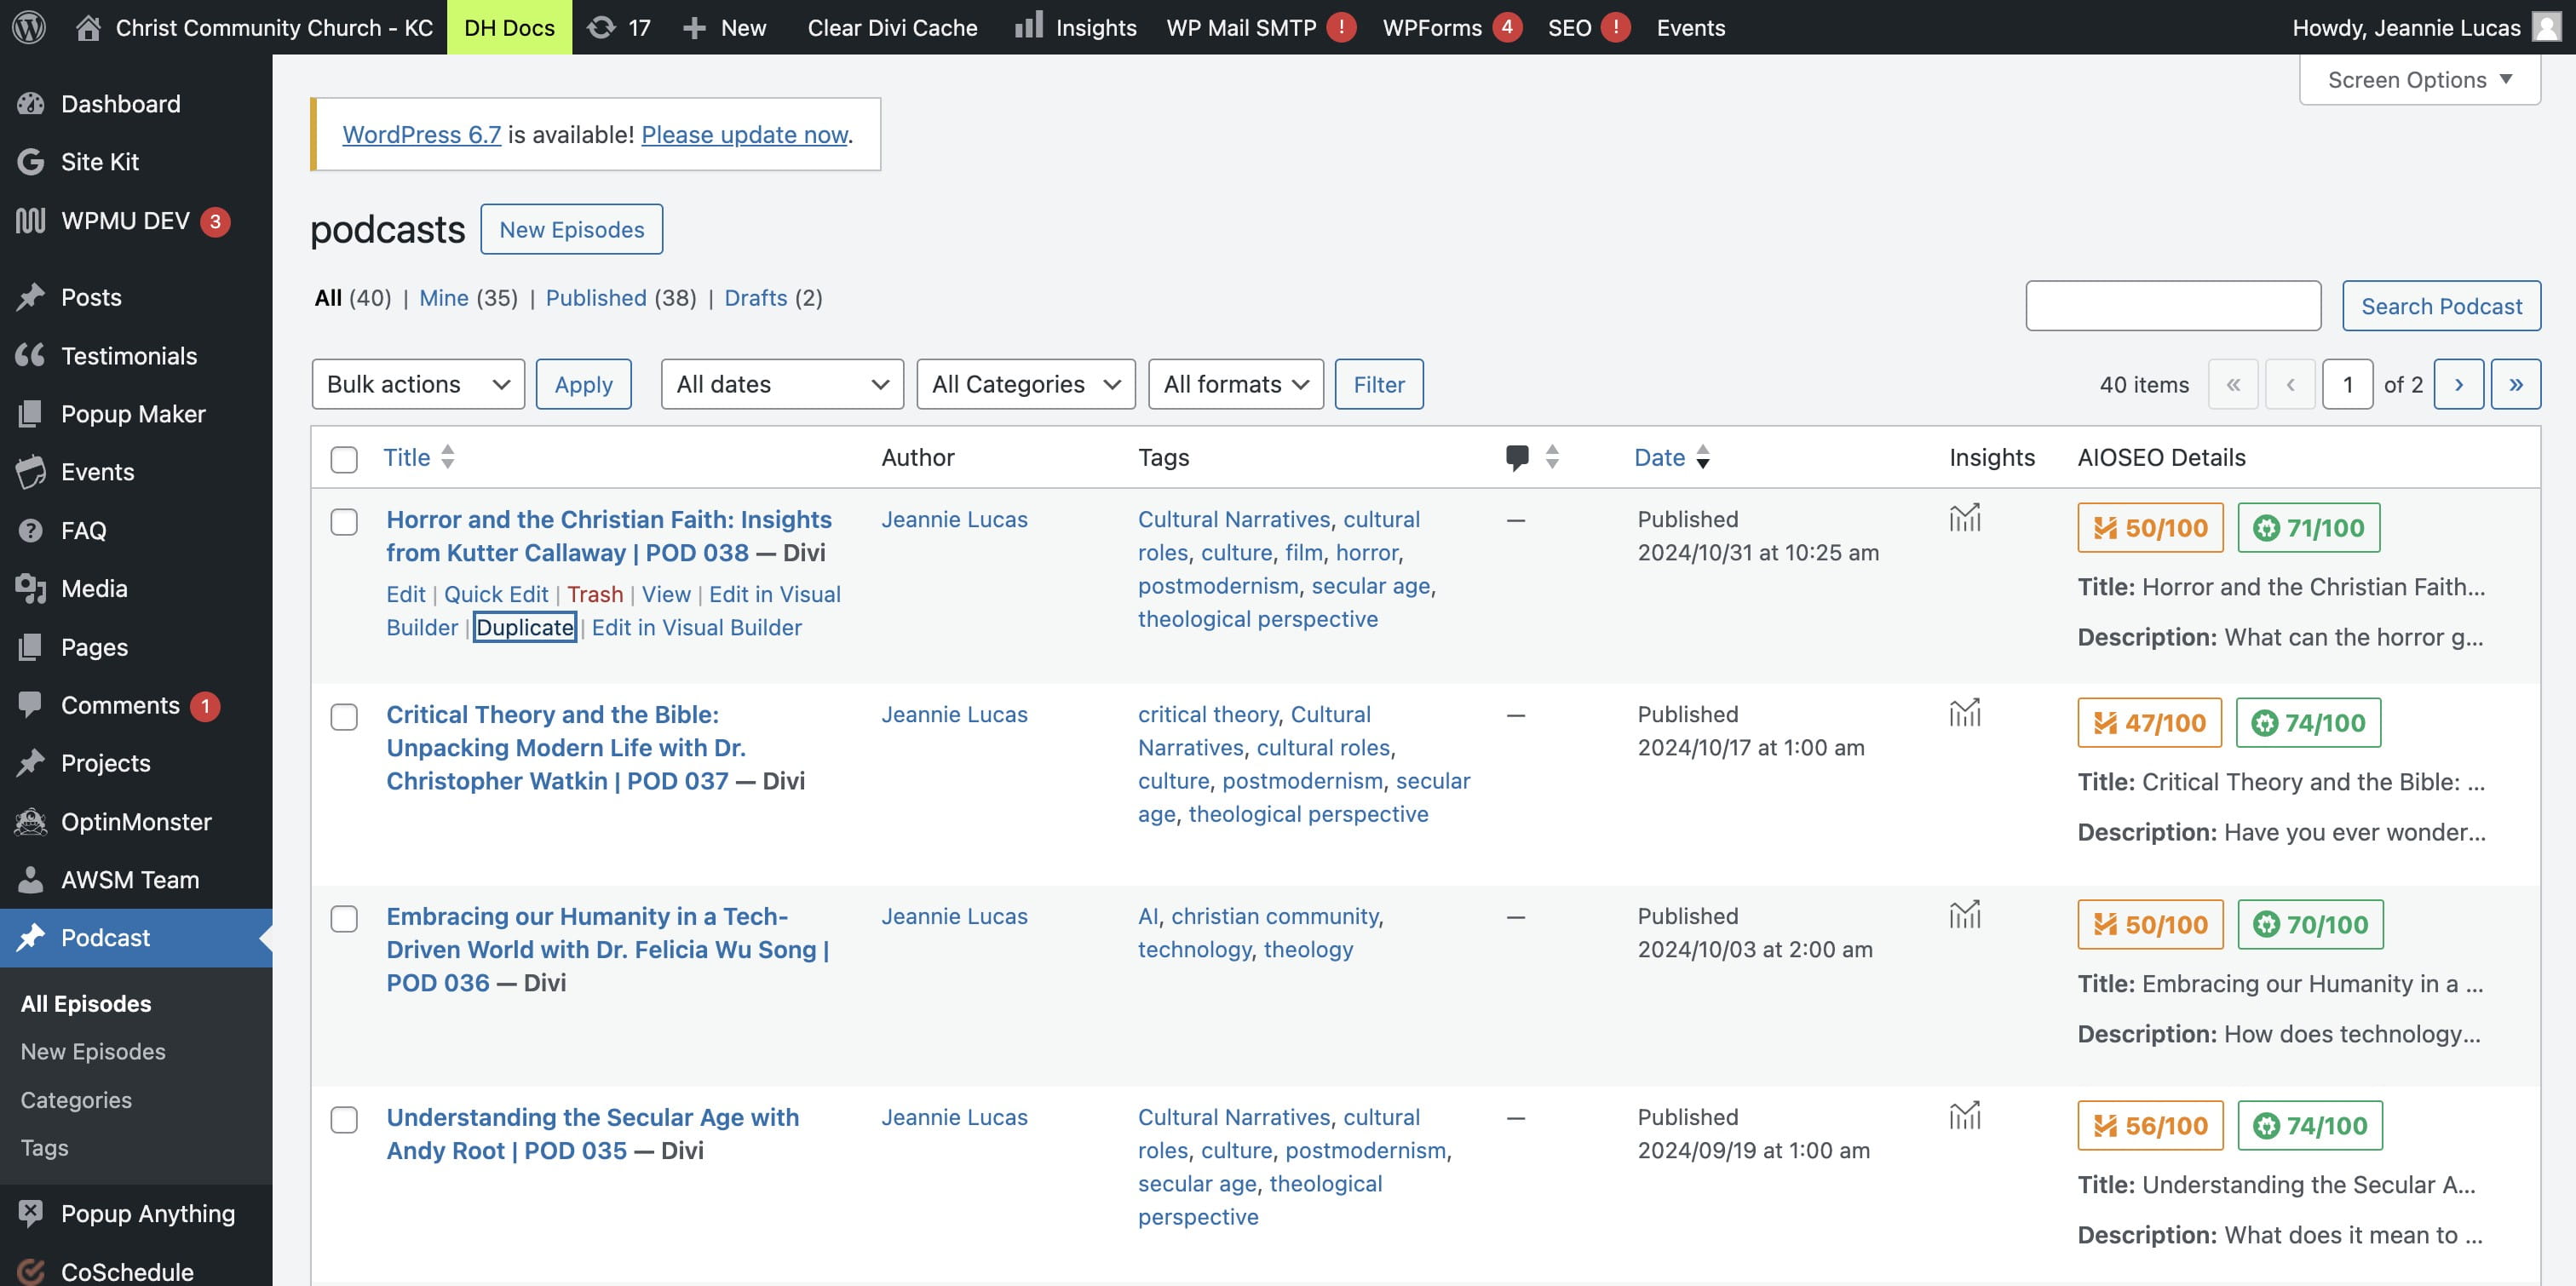Open the FAQ question mark icon
This screenshot has width=2576, height=1286.
31,530
